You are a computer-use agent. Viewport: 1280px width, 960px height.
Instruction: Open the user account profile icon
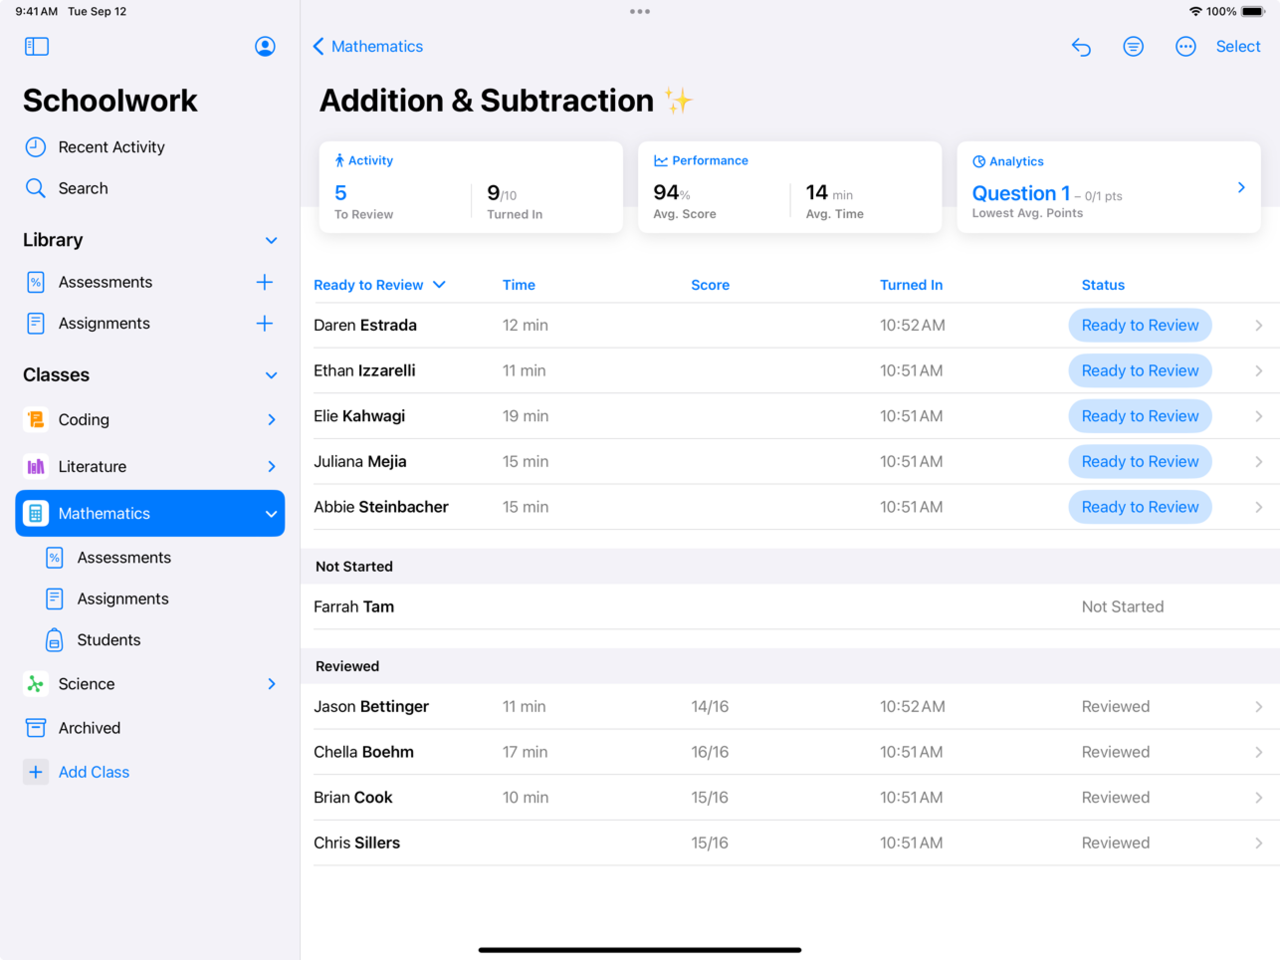pos(265,46)
